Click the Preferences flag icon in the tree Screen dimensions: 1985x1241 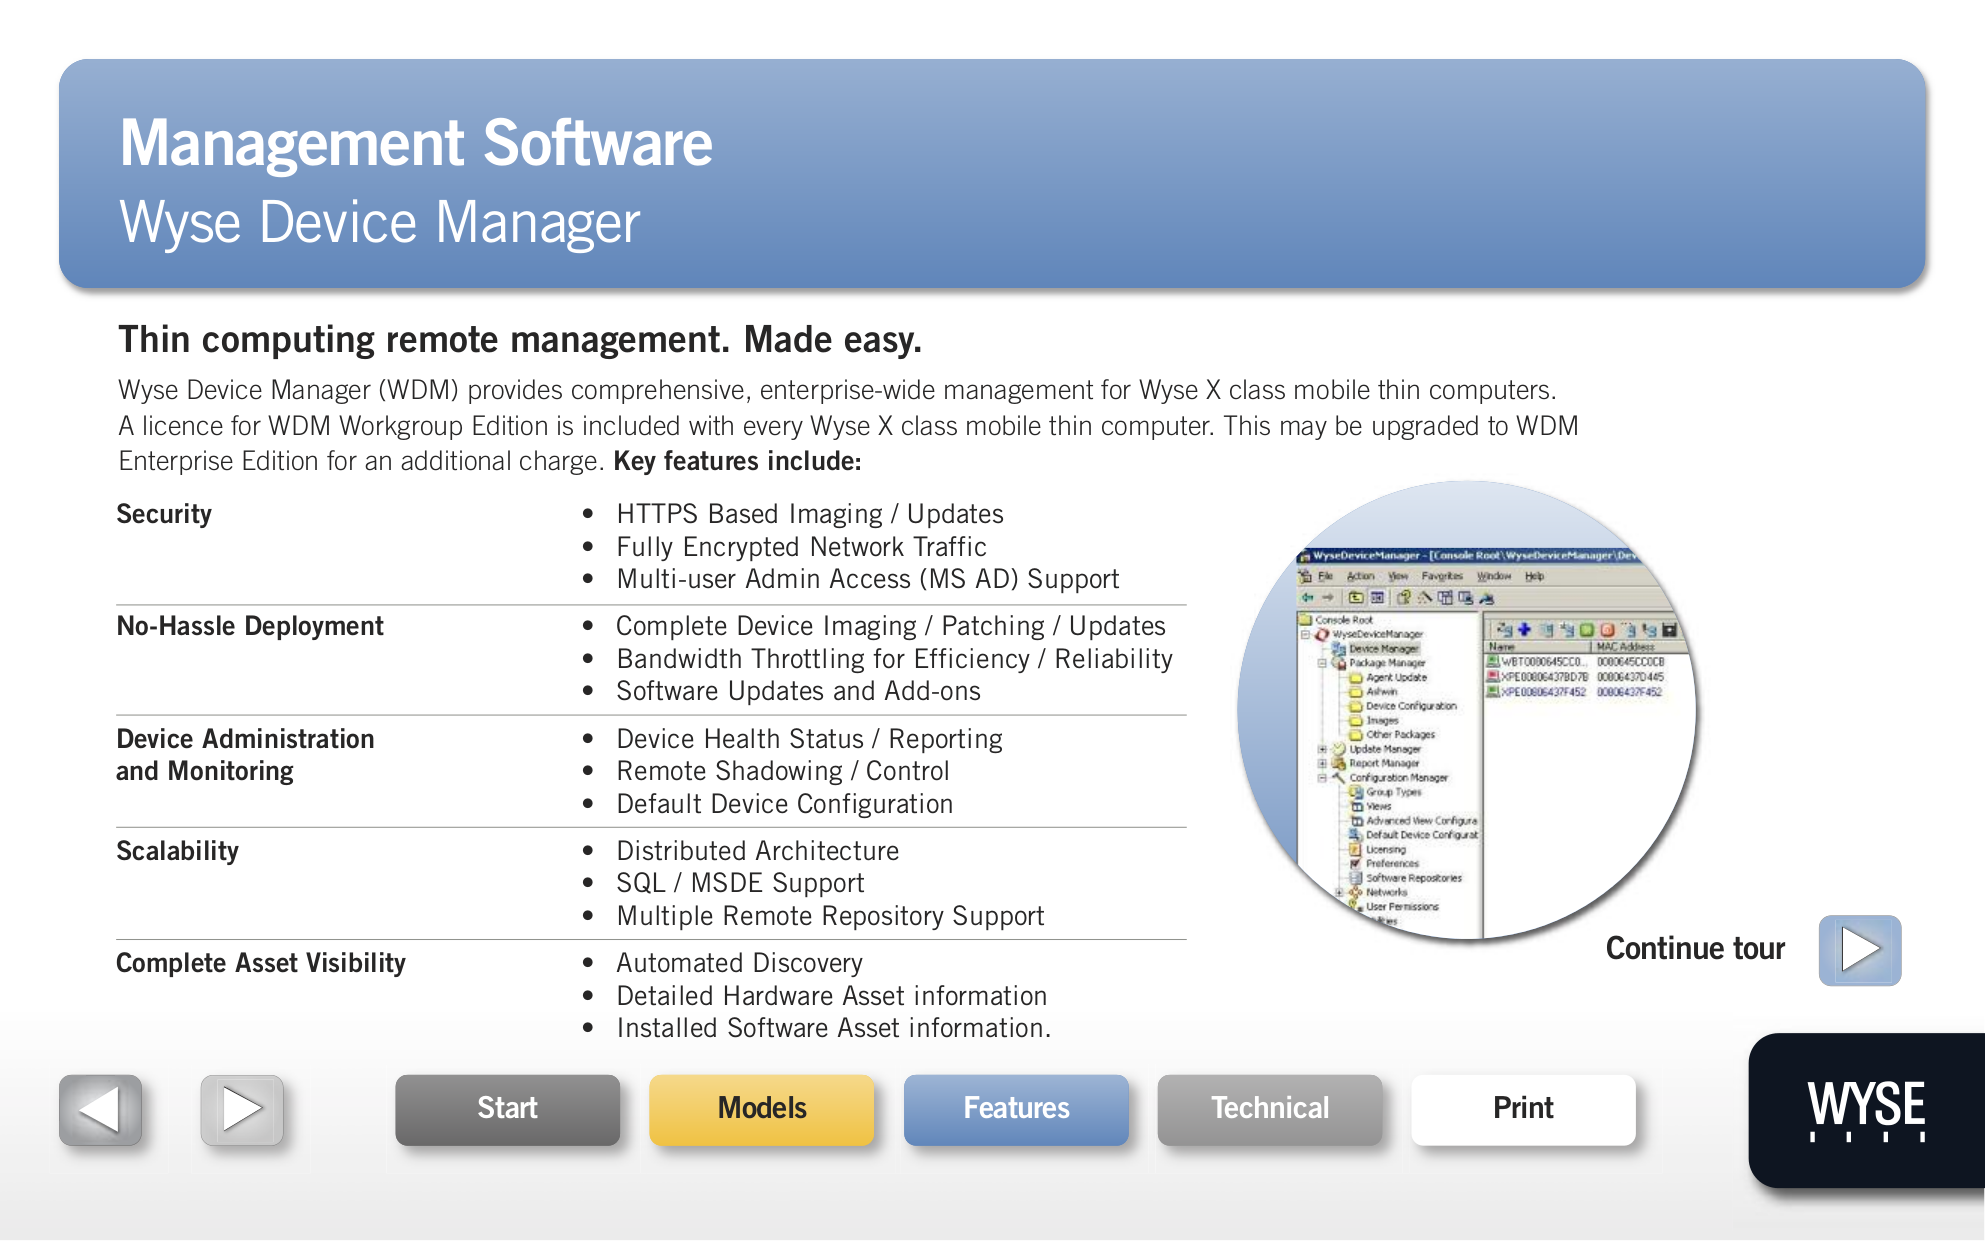tap(1355, 863)
